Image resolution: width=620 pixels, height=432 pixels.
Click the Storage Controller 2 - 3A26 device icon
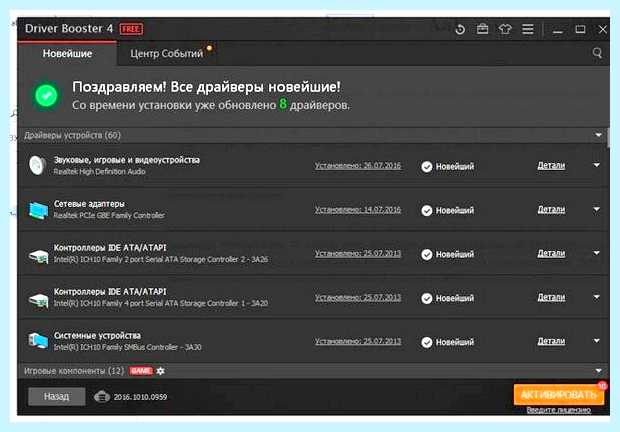point(38,256)
